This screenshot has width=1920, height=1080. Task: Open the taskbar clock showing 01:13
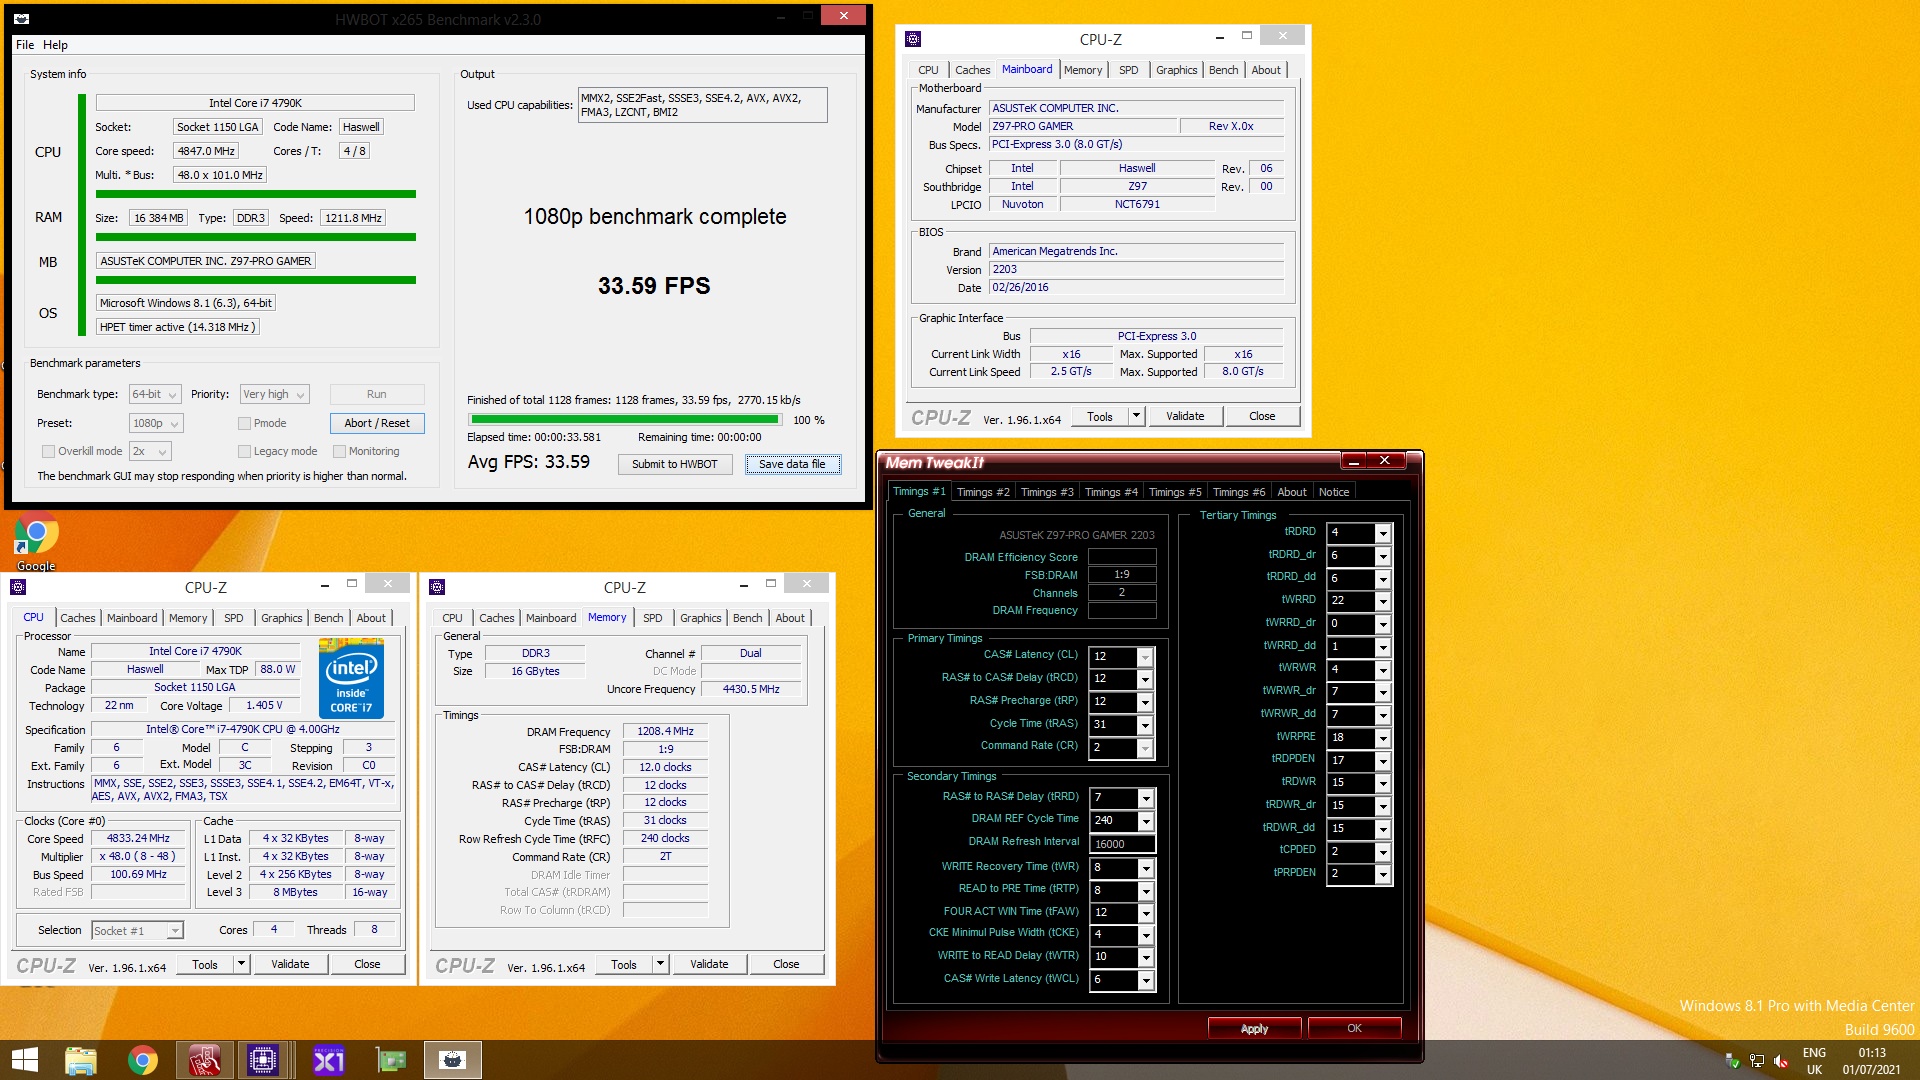coord(1872,1061)
